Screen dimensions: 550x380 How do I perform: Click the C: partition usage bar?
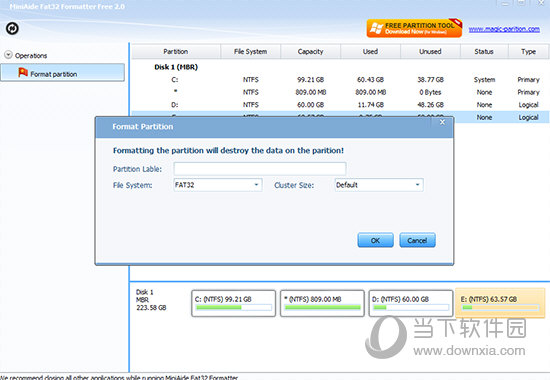point(234,308)
